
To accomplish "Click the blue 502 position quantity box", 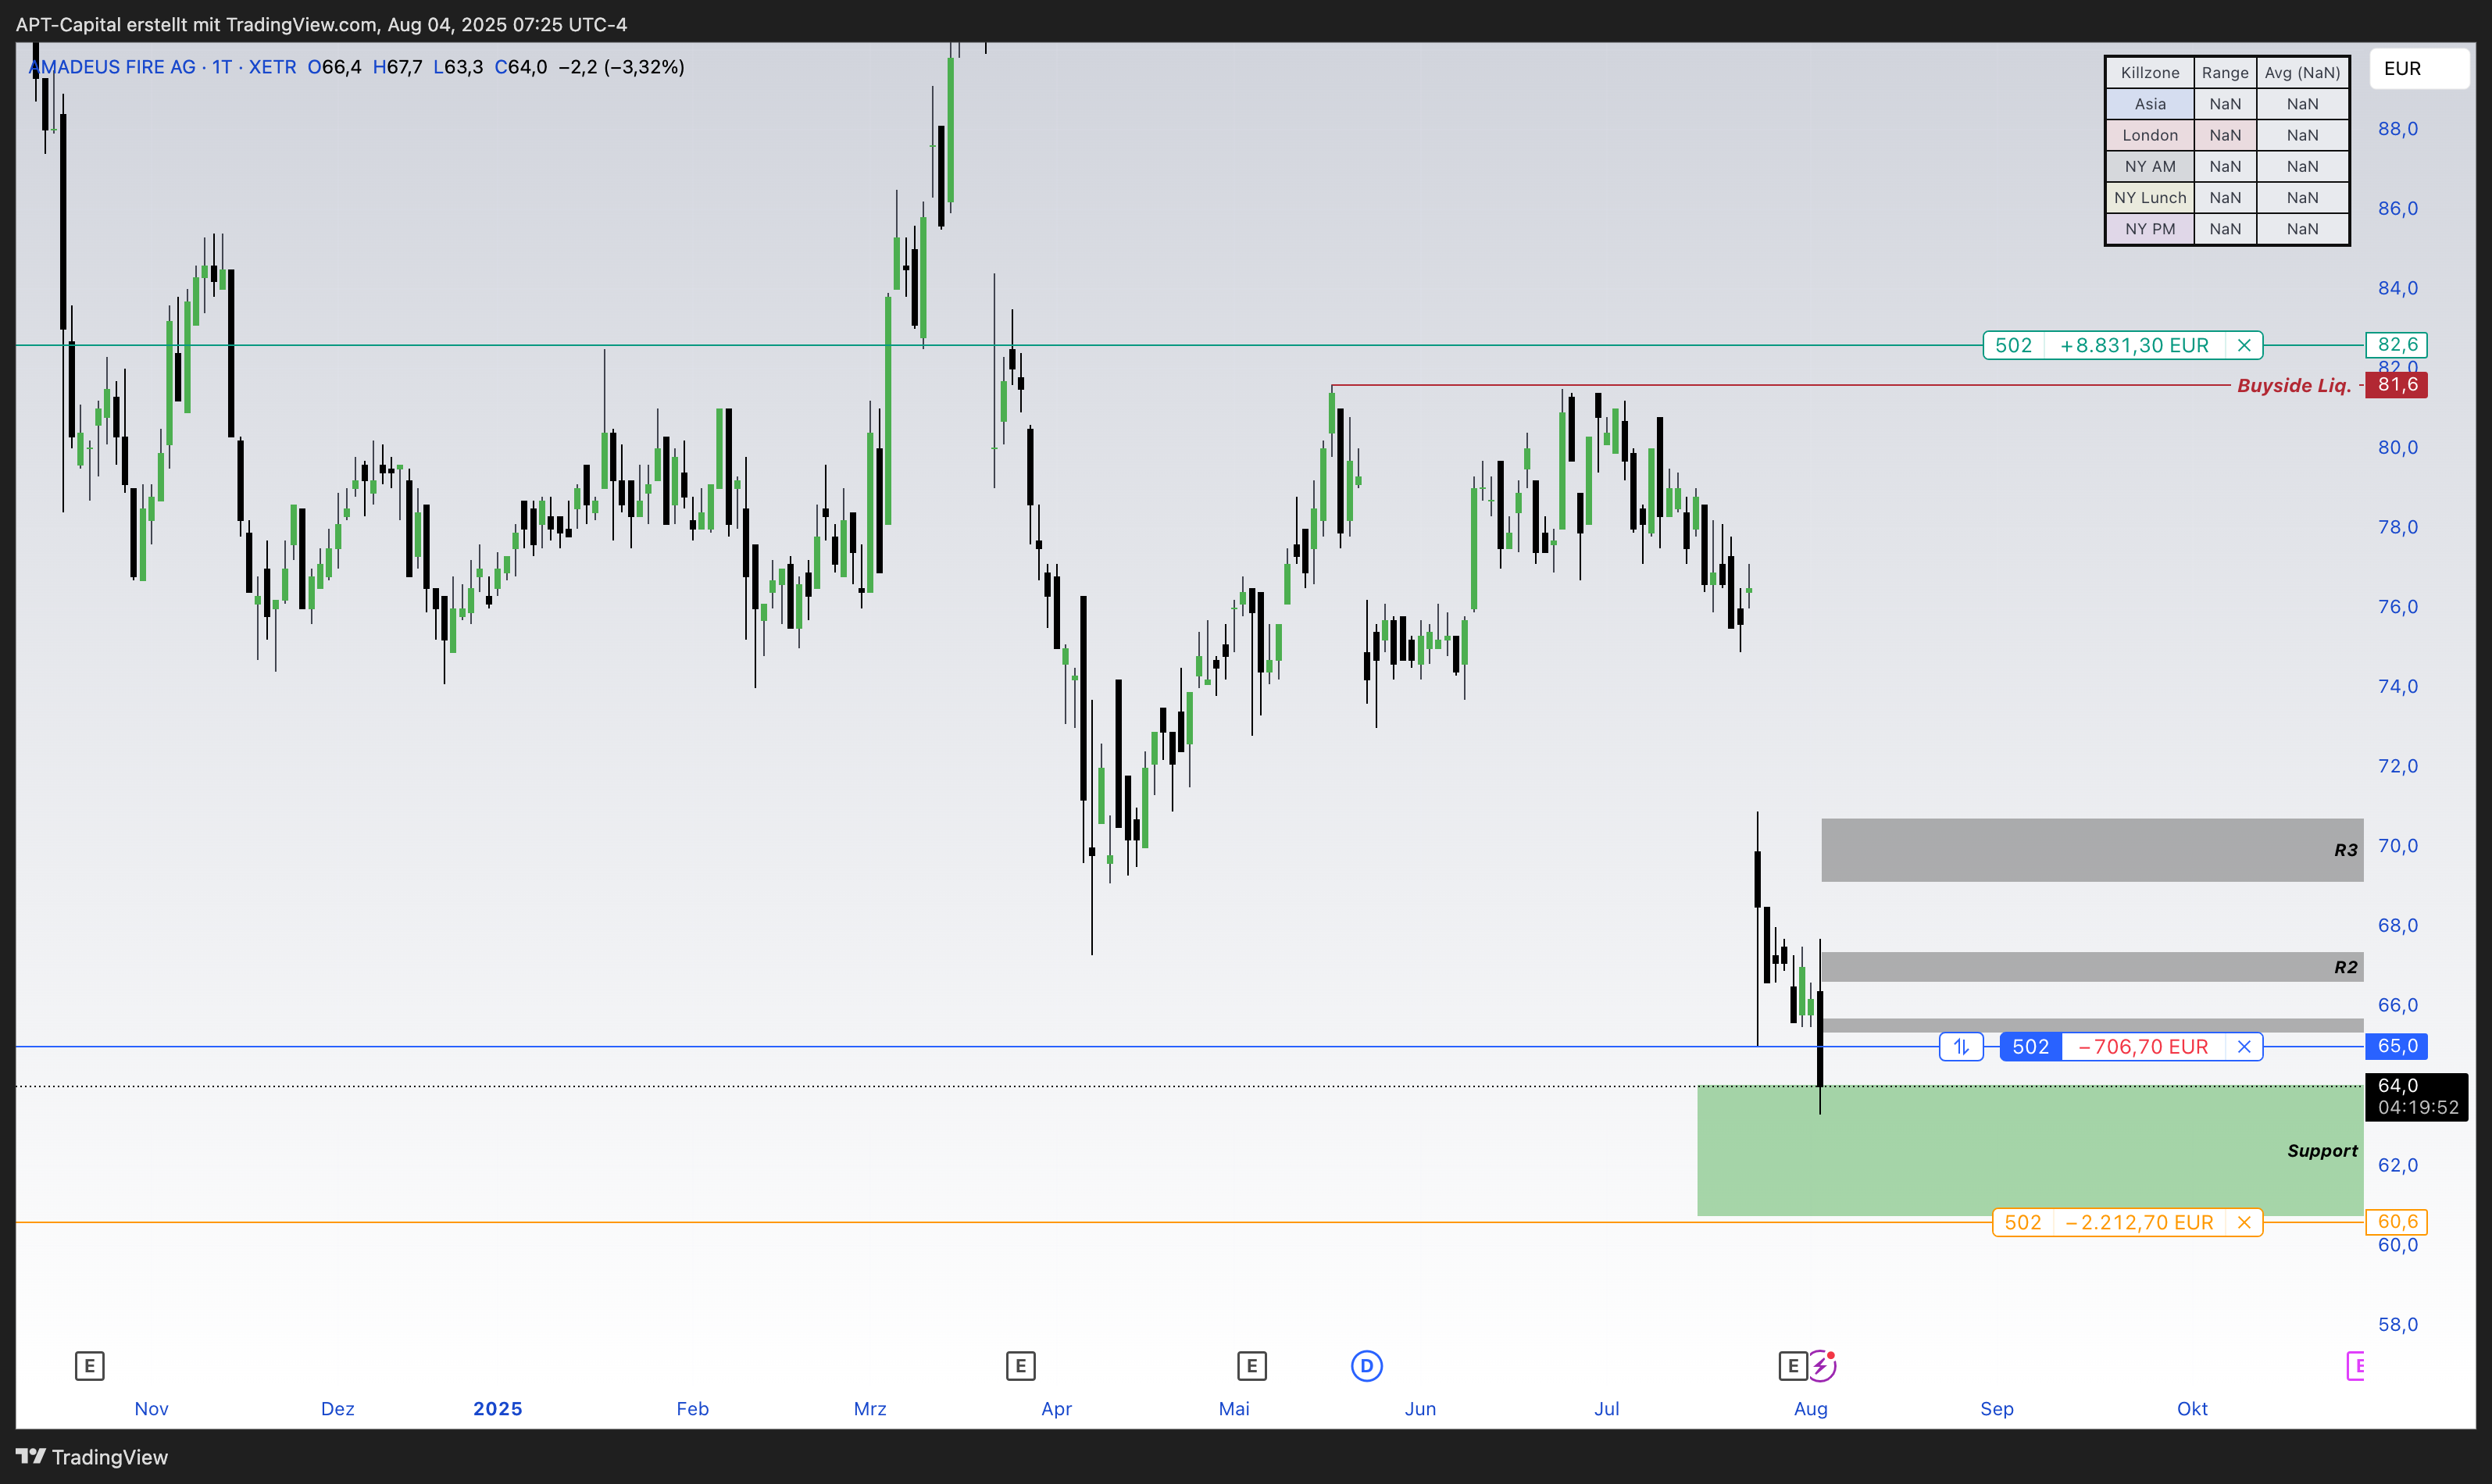I will coord(2030,1046).
